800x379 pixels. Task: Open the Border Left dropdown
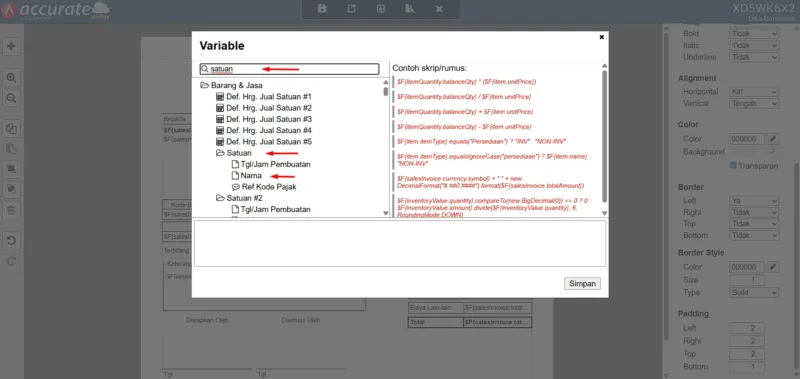point(754,200)
